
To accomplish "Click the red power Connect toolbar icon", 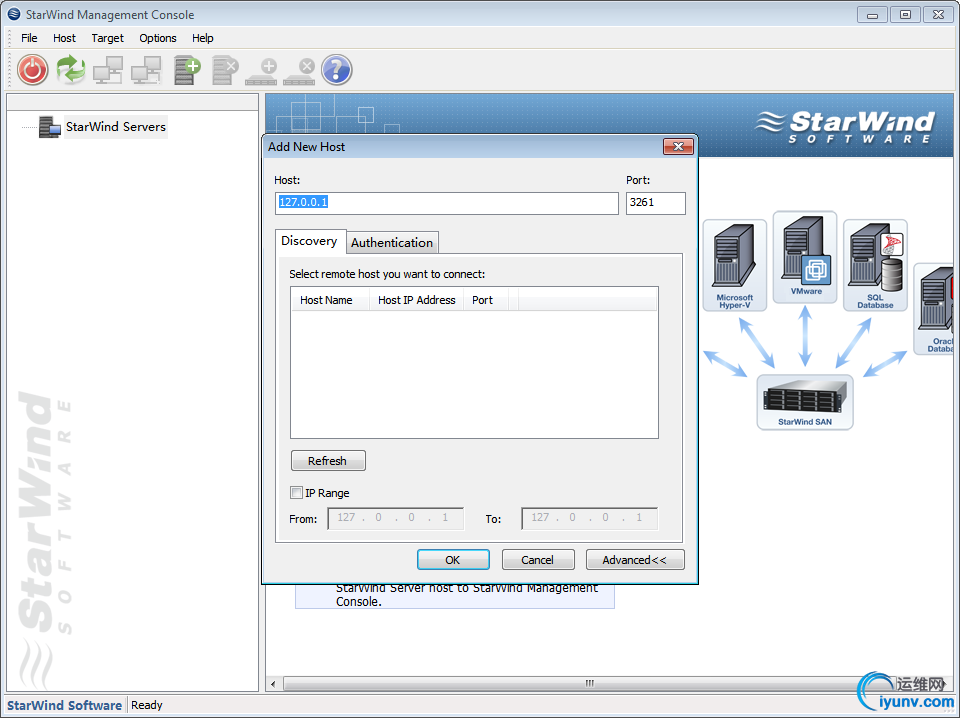I will [32, 70].
